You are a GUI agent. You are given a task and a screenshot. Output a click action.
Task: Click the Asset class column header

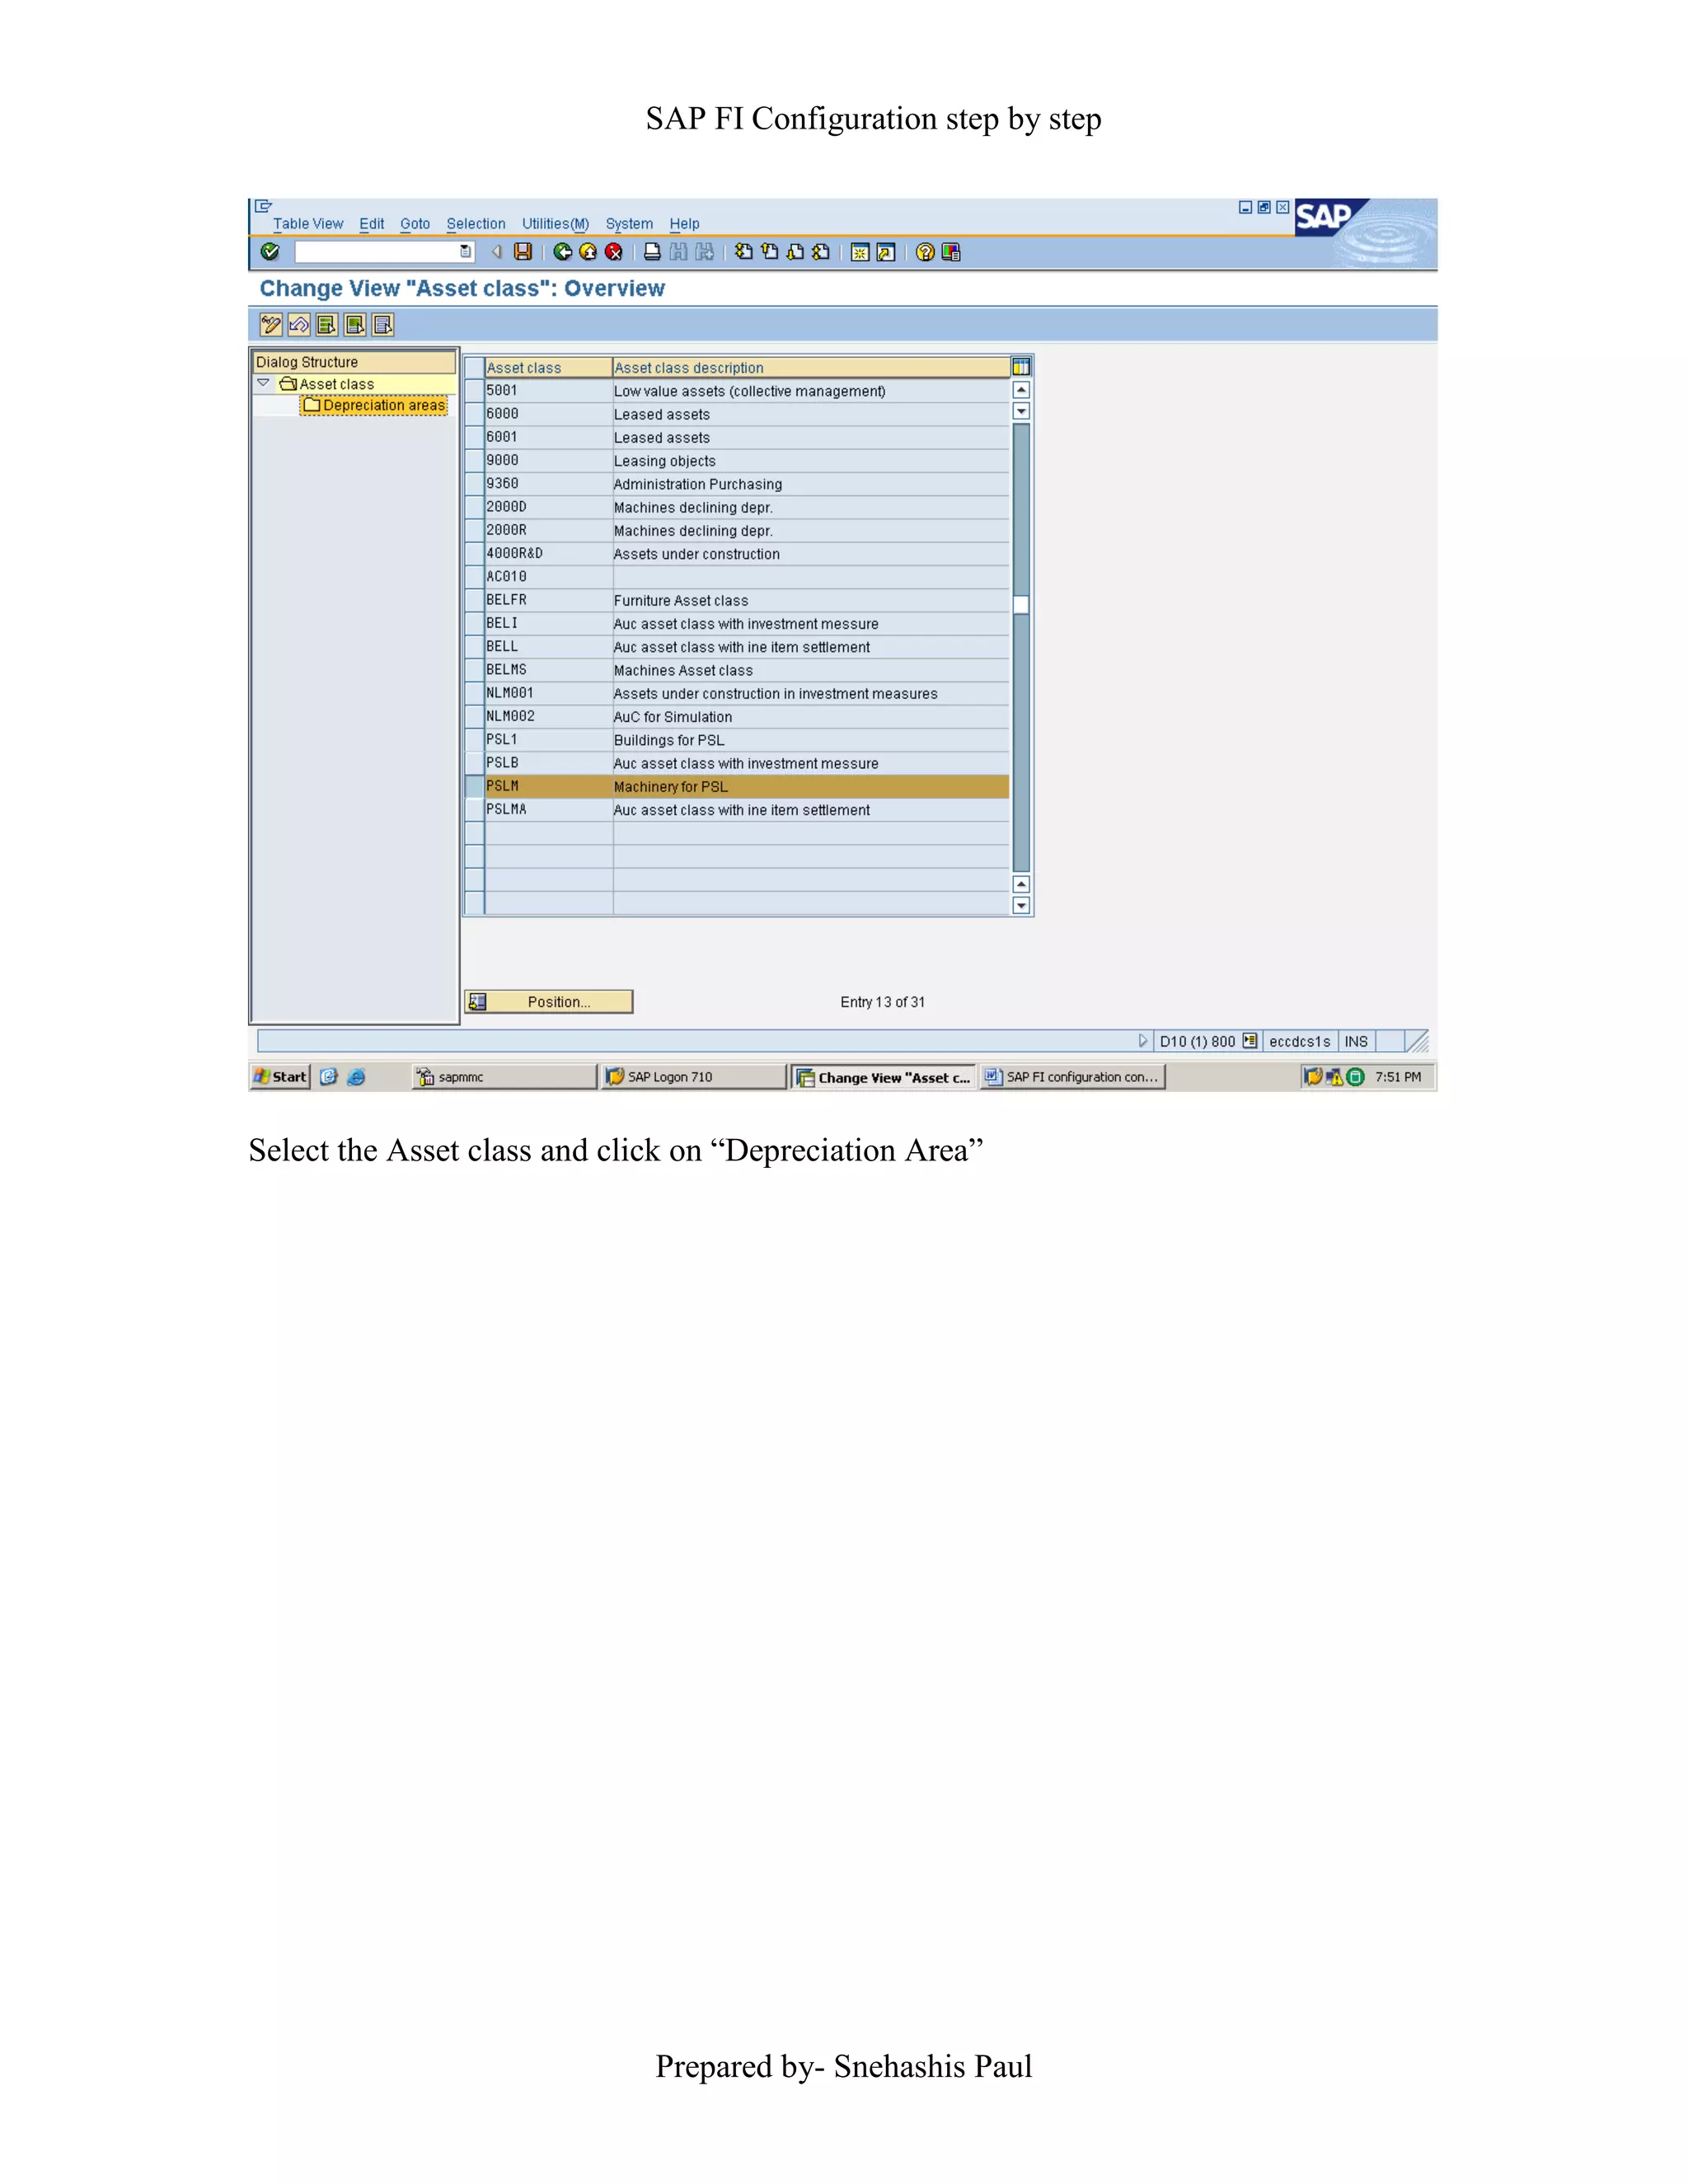click(548, 368)
